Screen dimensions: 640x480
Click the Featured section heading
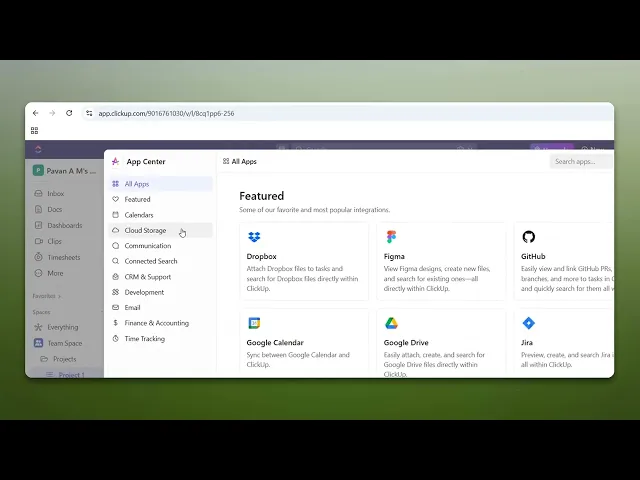point(262,196)
